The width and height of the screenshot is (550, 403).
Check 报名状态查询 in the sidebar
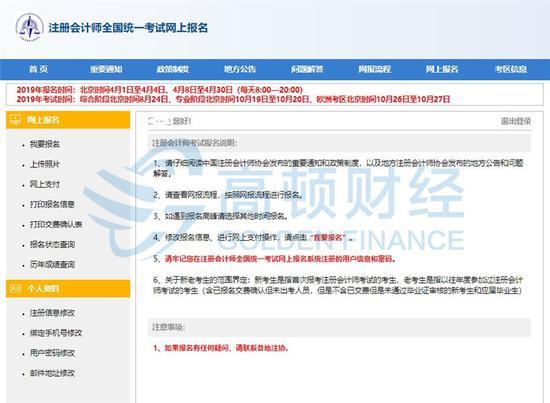52,244
